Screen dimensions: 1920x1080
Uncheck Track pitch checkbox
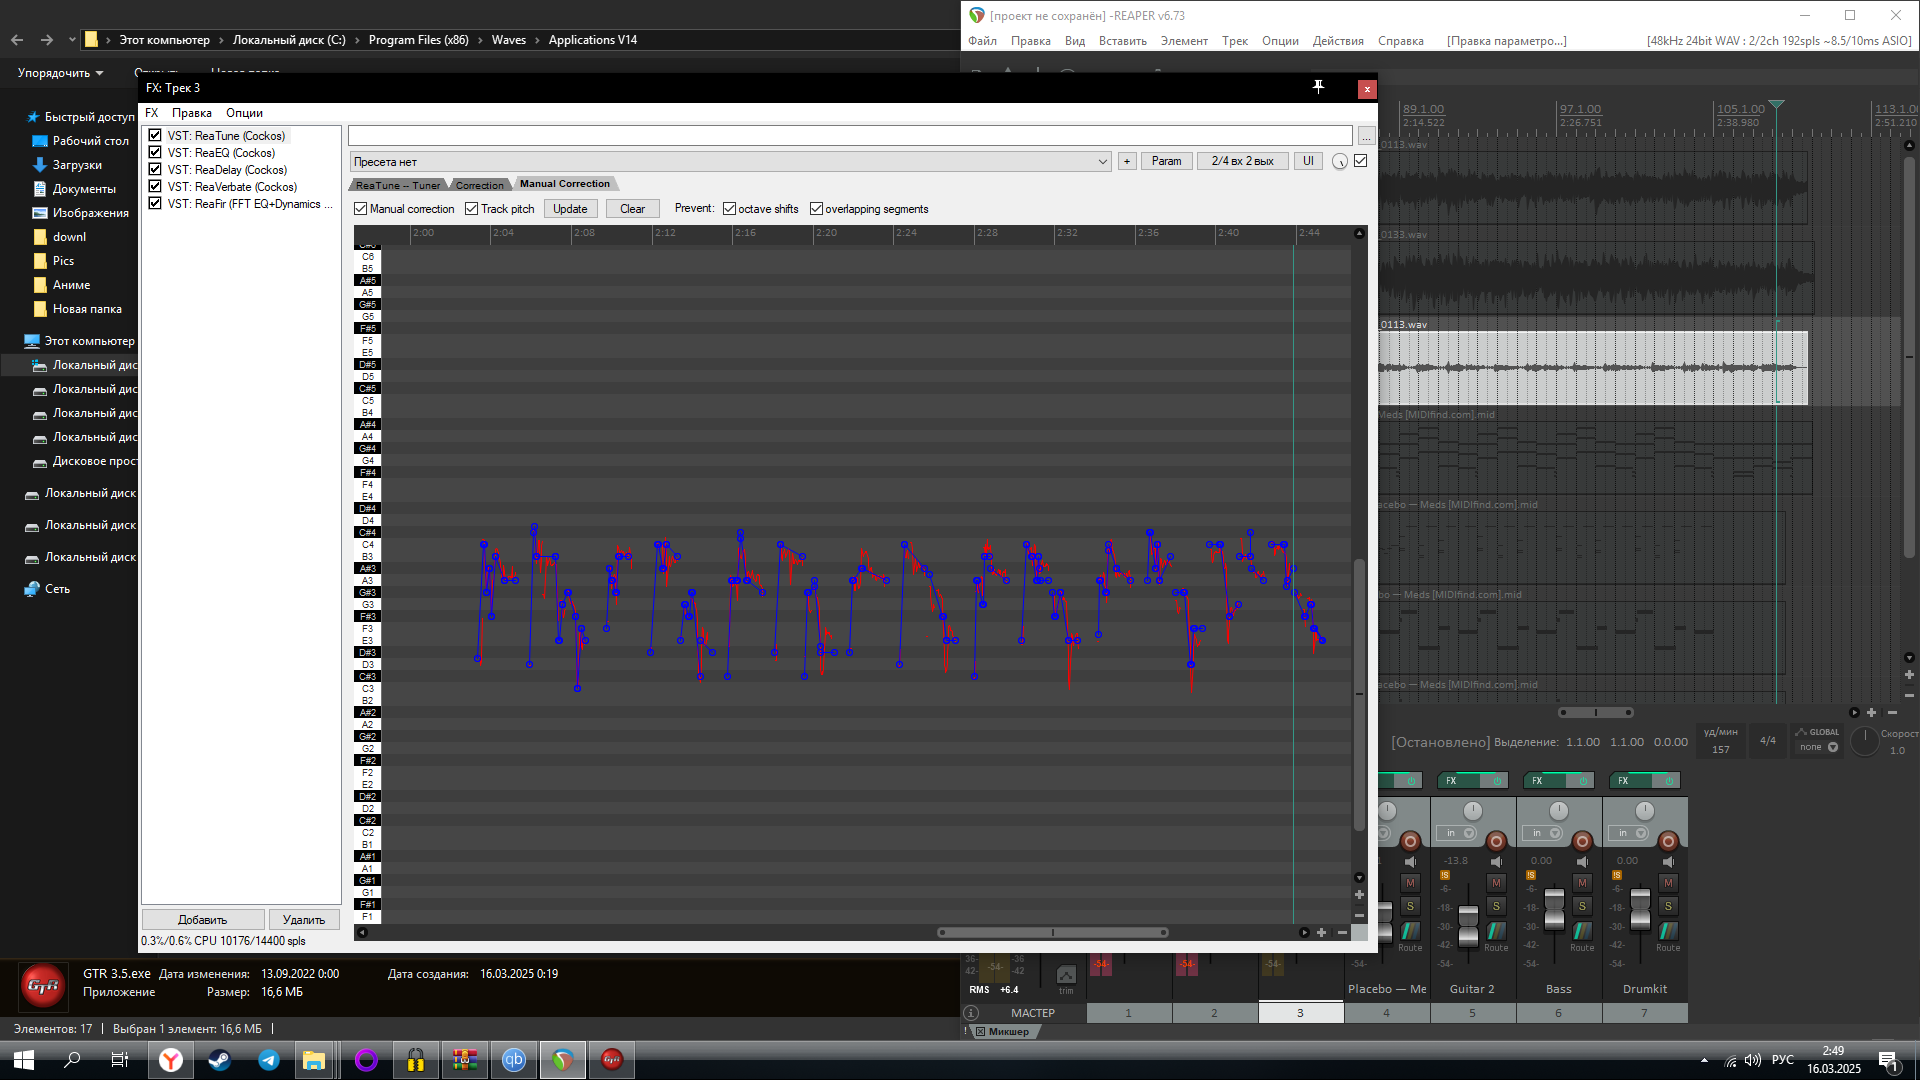coord(472,209)
